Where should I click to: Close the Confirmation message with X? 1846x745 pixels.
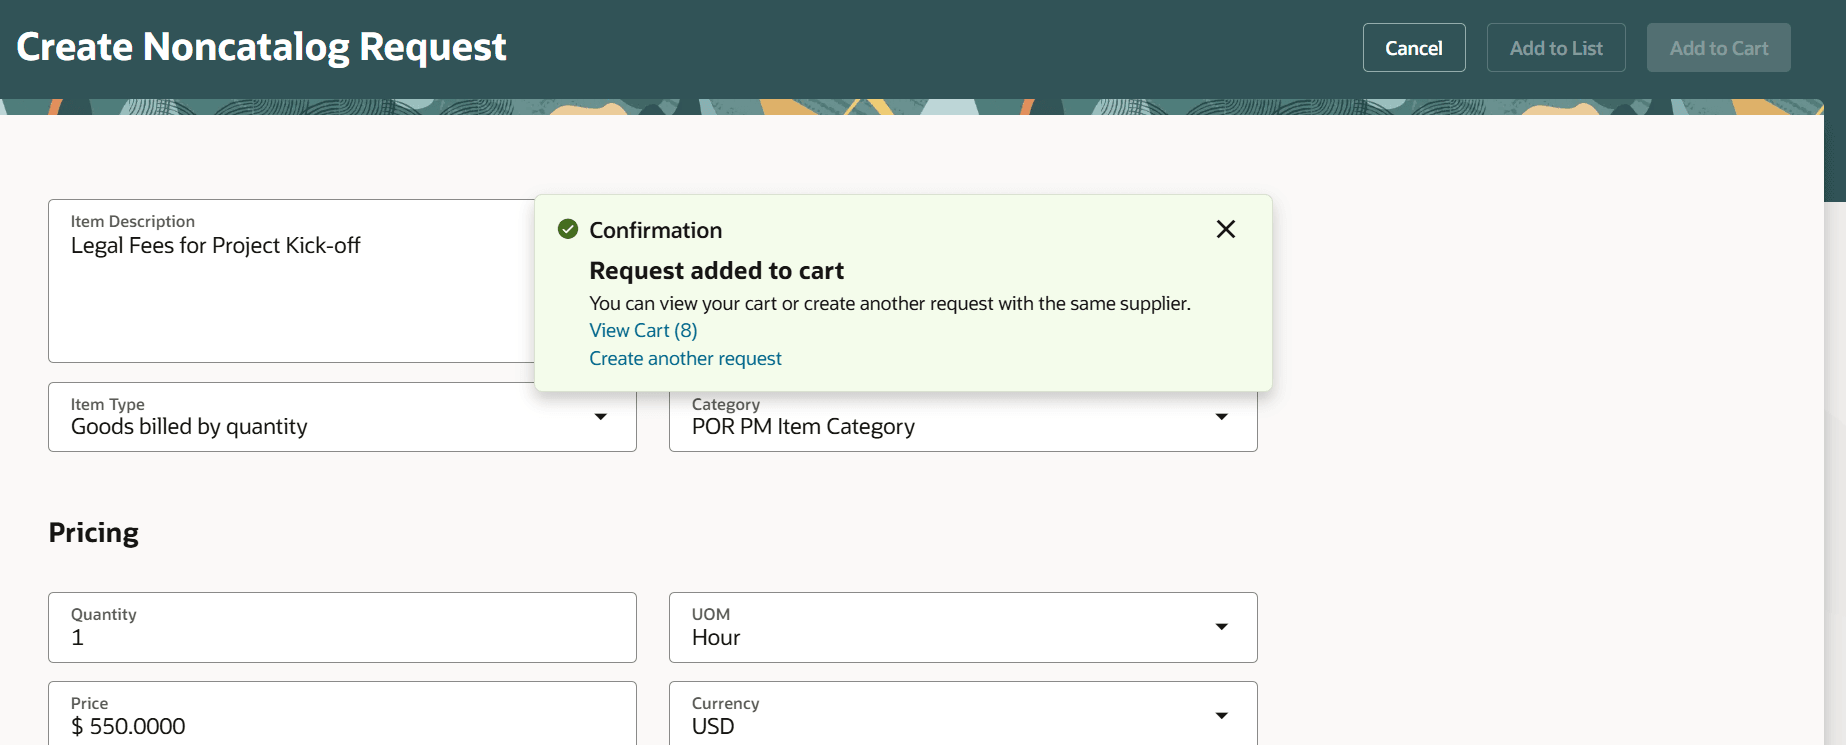(x=1225, y=229)
